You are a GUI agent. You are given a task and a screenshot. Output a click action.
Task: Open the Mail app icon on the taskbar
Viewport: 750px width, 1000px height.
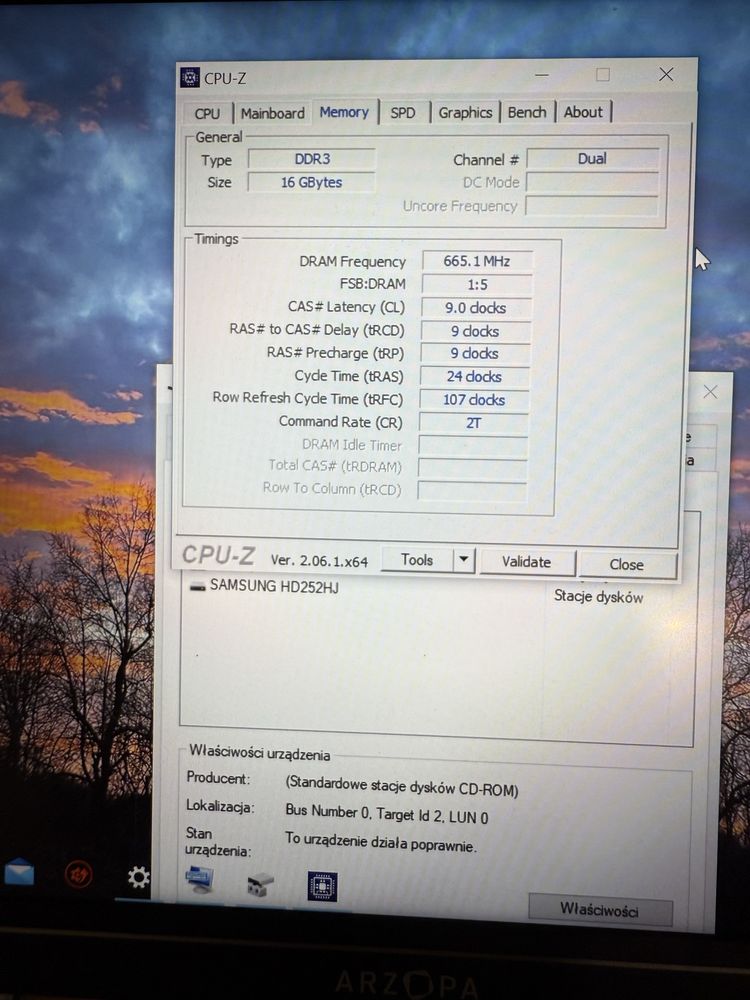point(19,871)
